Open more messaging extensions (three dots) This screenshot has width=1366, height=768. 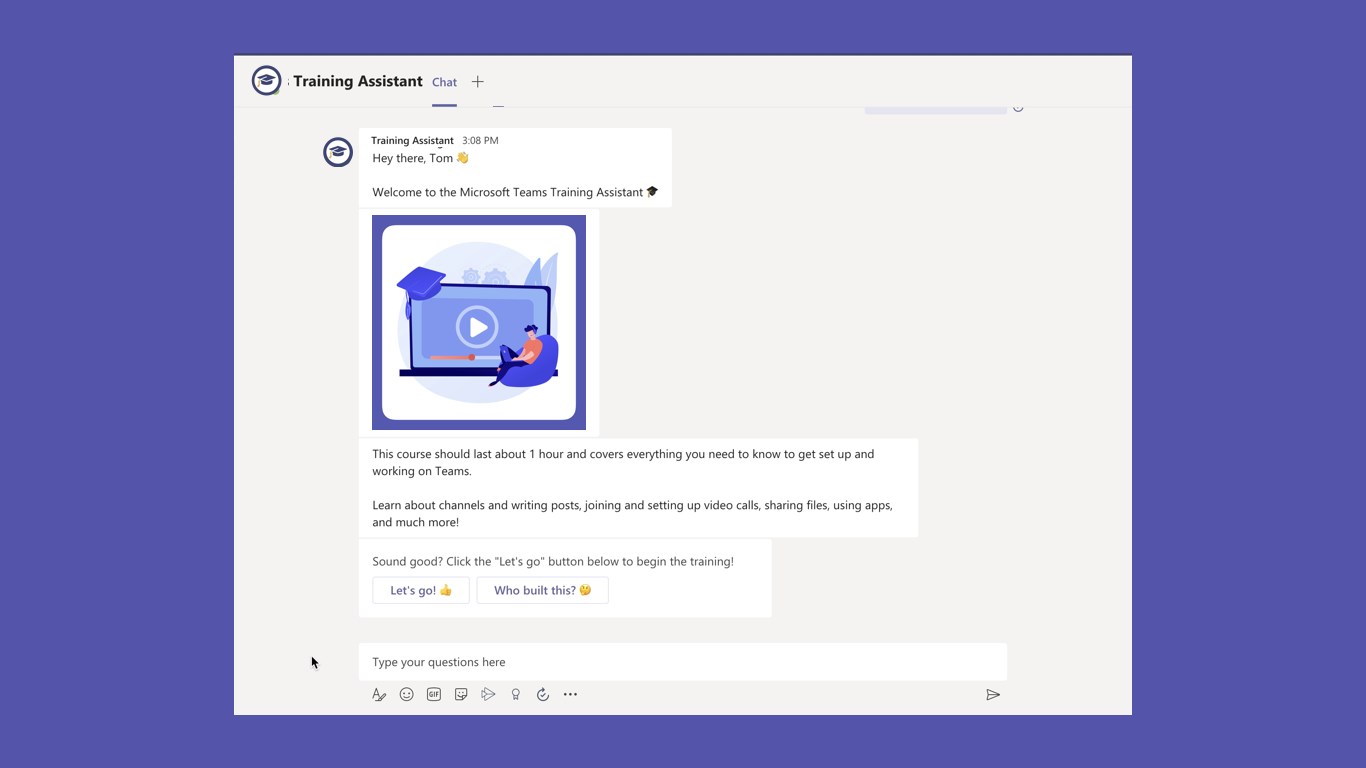(x=570, y=694)
